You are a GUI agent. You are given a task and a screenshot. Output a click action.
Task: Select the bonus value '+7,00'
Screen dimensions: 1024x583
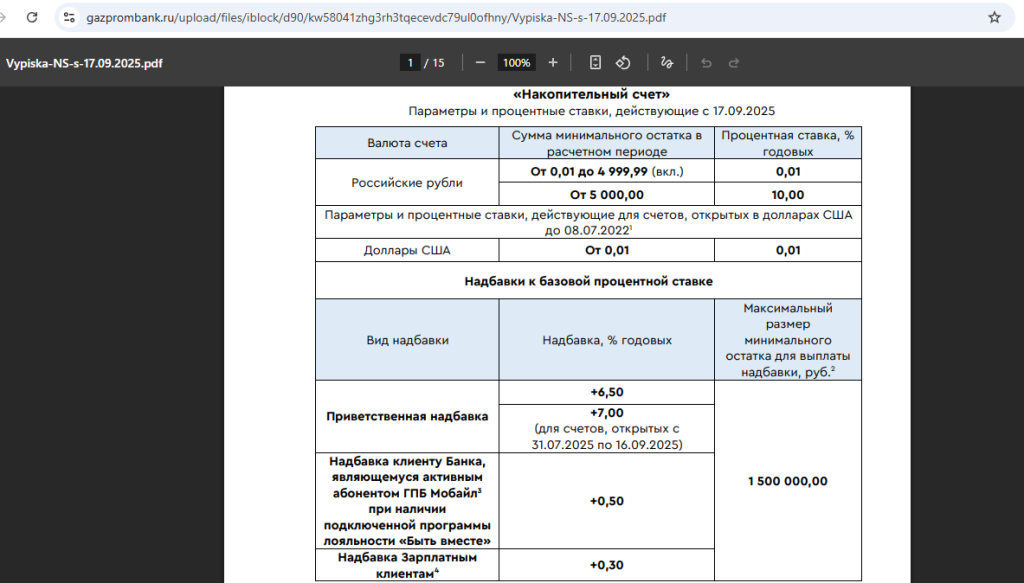click(607, 413)
